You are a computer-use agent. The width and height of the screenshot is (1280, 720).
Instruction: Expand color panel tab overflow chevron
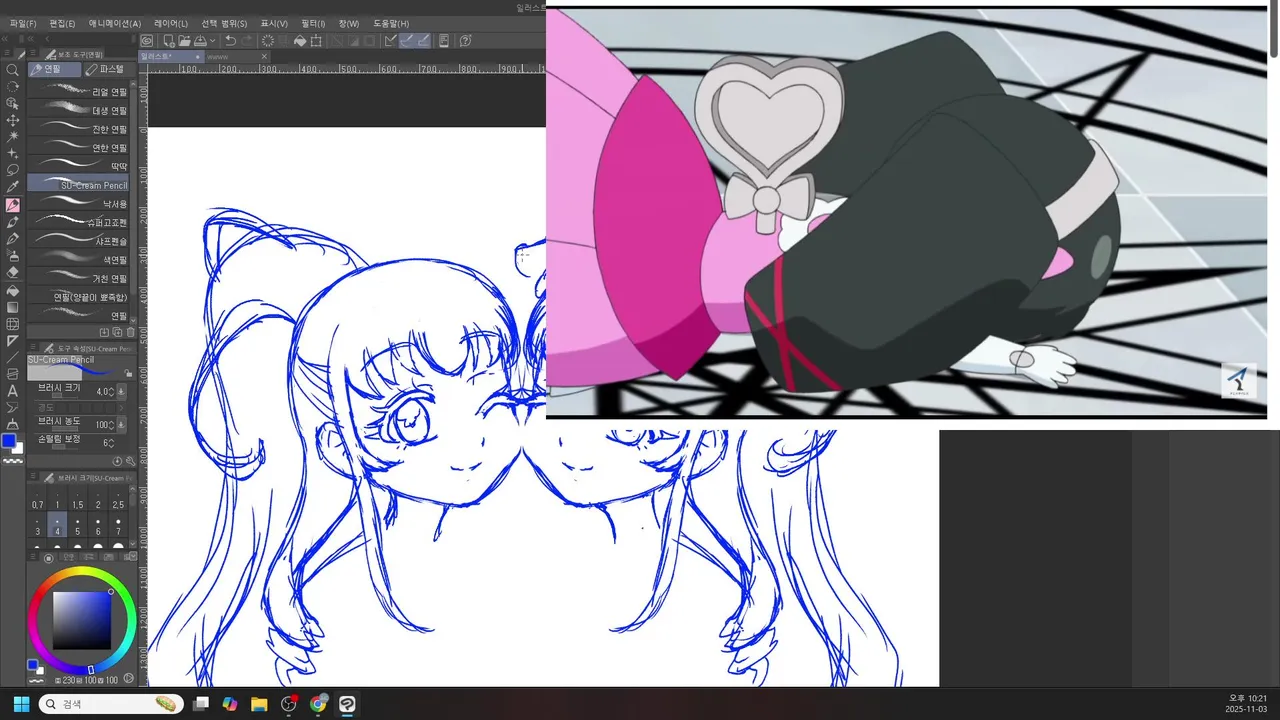(133, 556)
